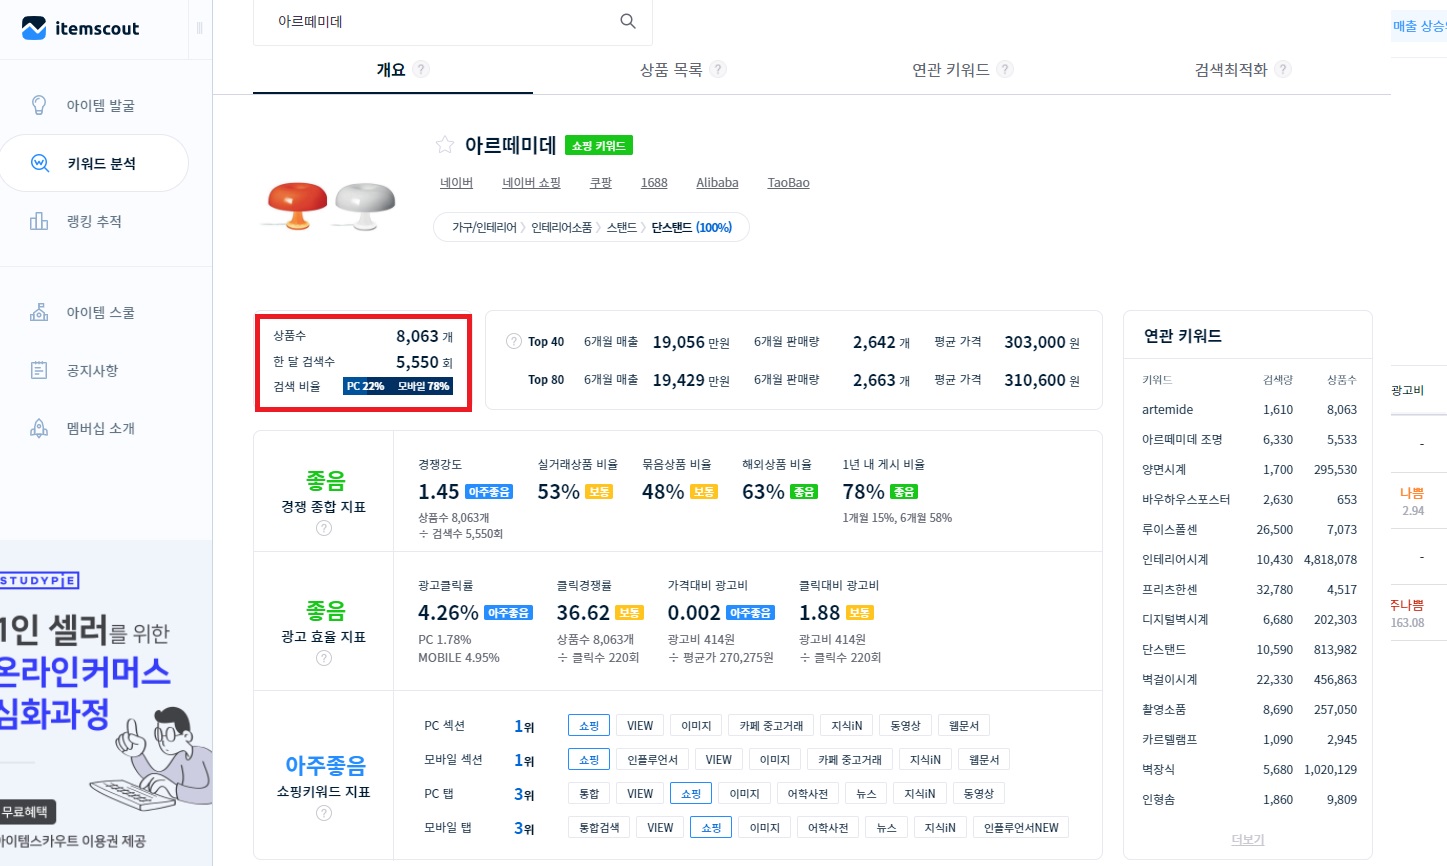Click the 양면시계 related keyword
The image size is (1447, 866).
pos(1164,469)
